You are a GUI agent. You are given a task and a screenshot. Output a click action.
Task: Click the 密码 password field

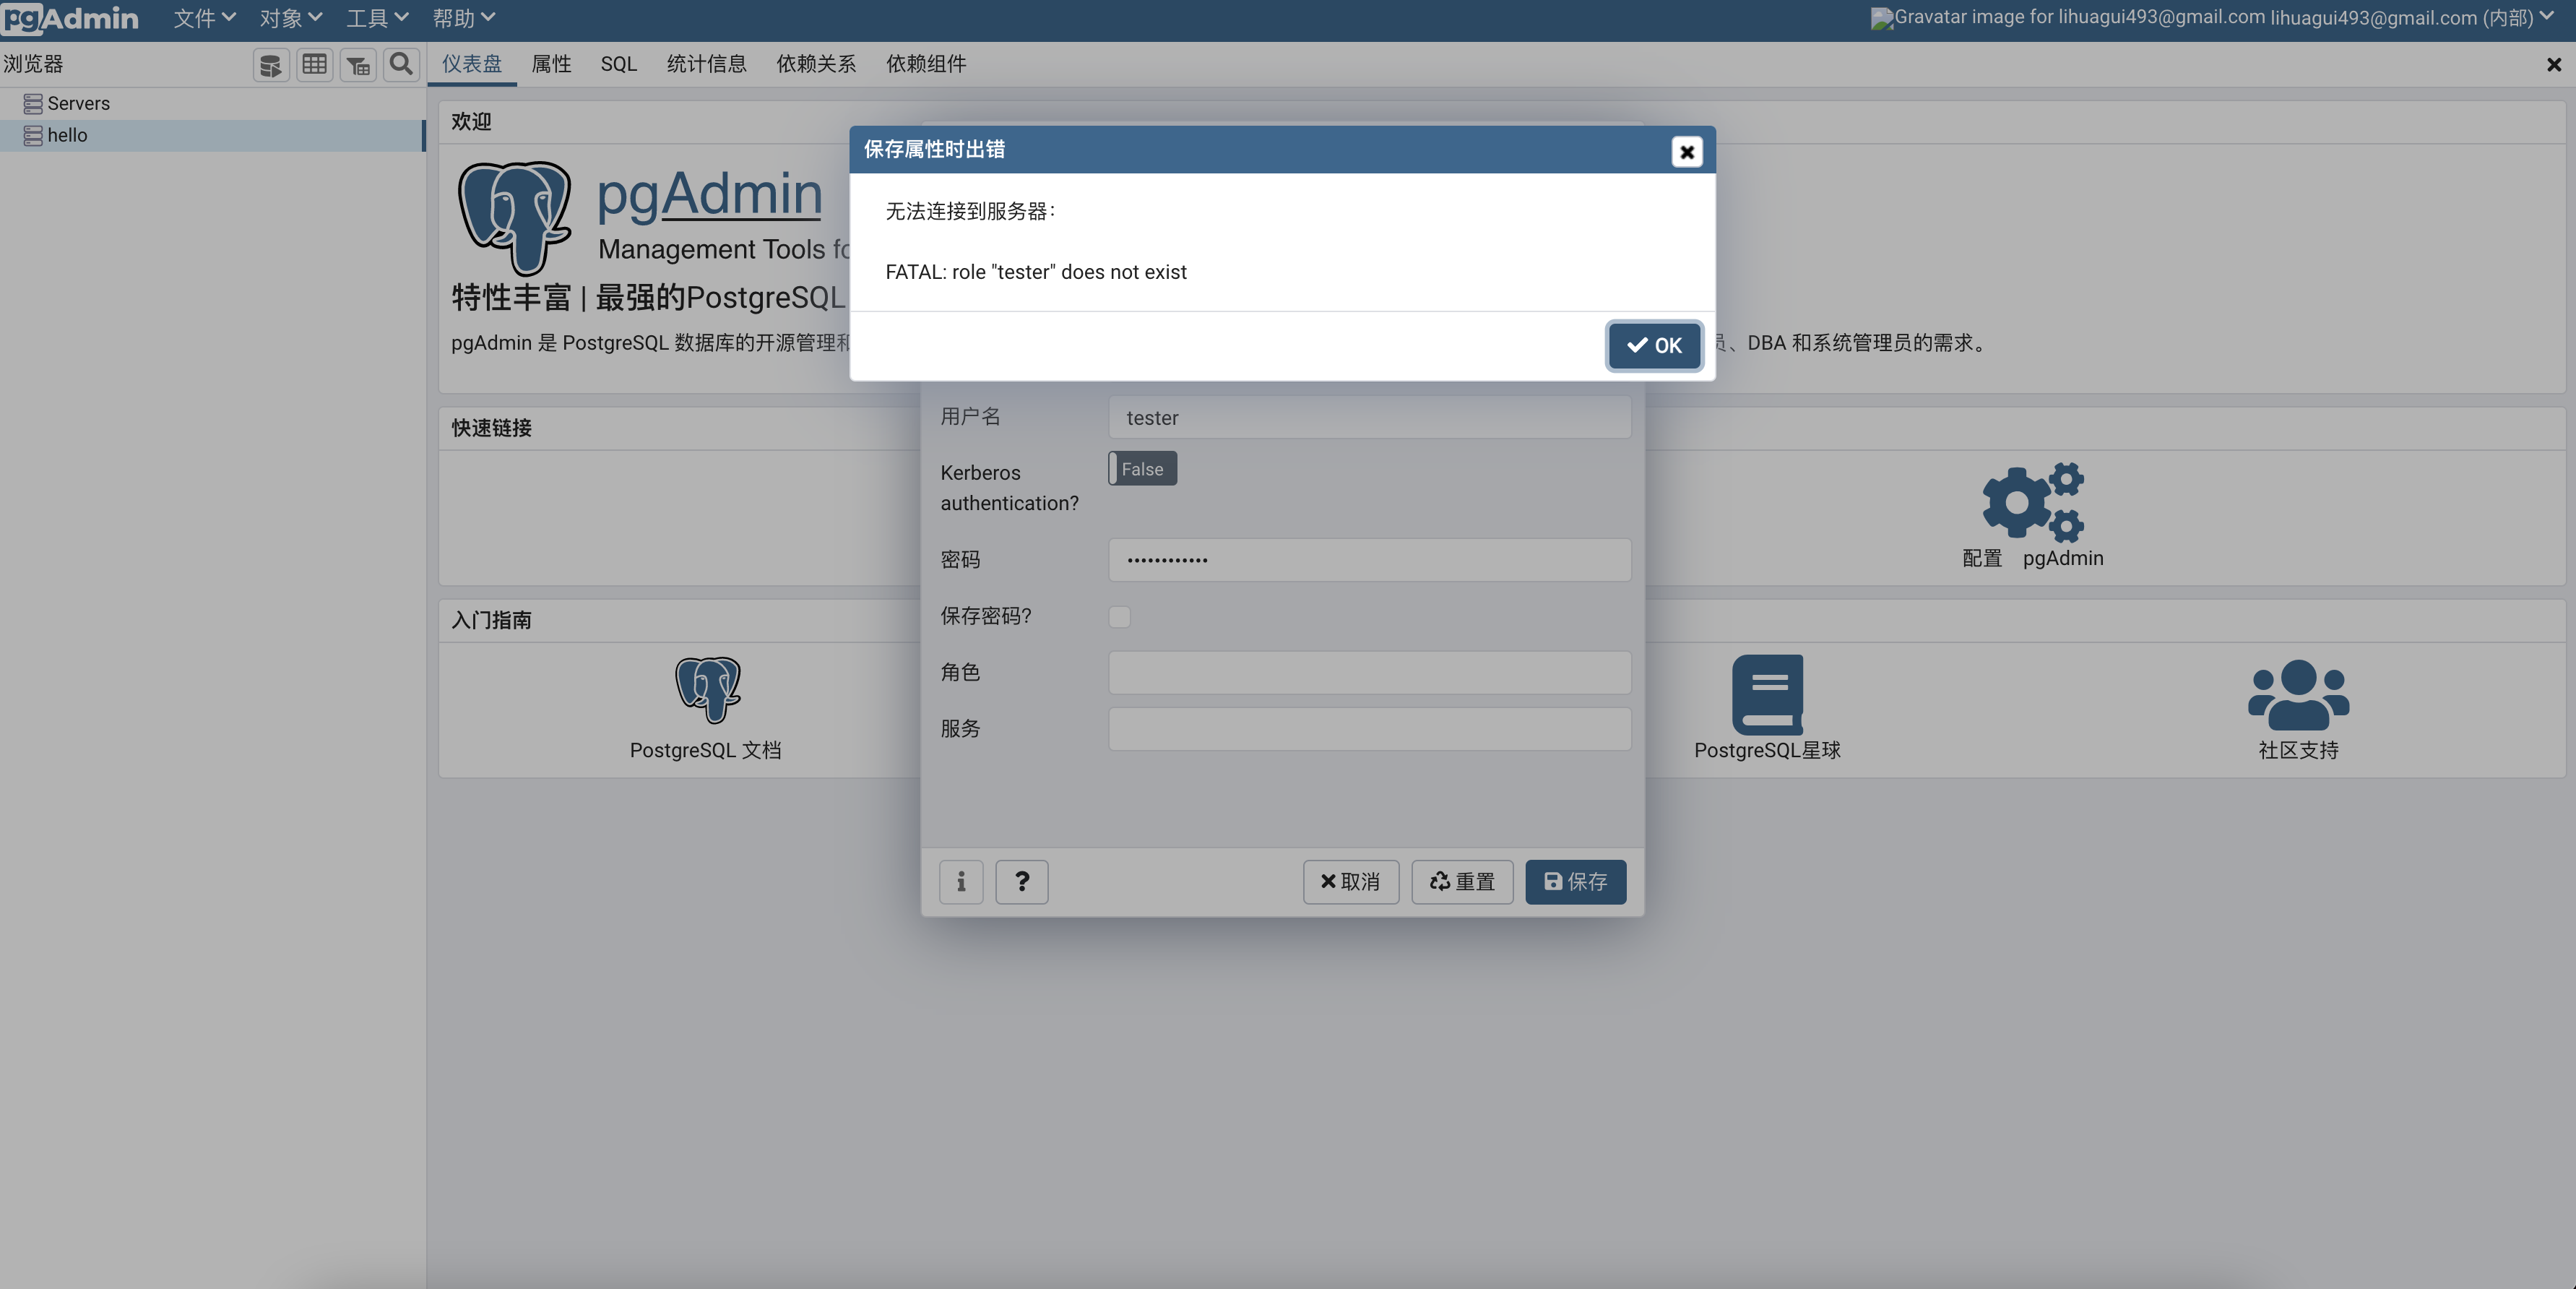click(1369, 560)
